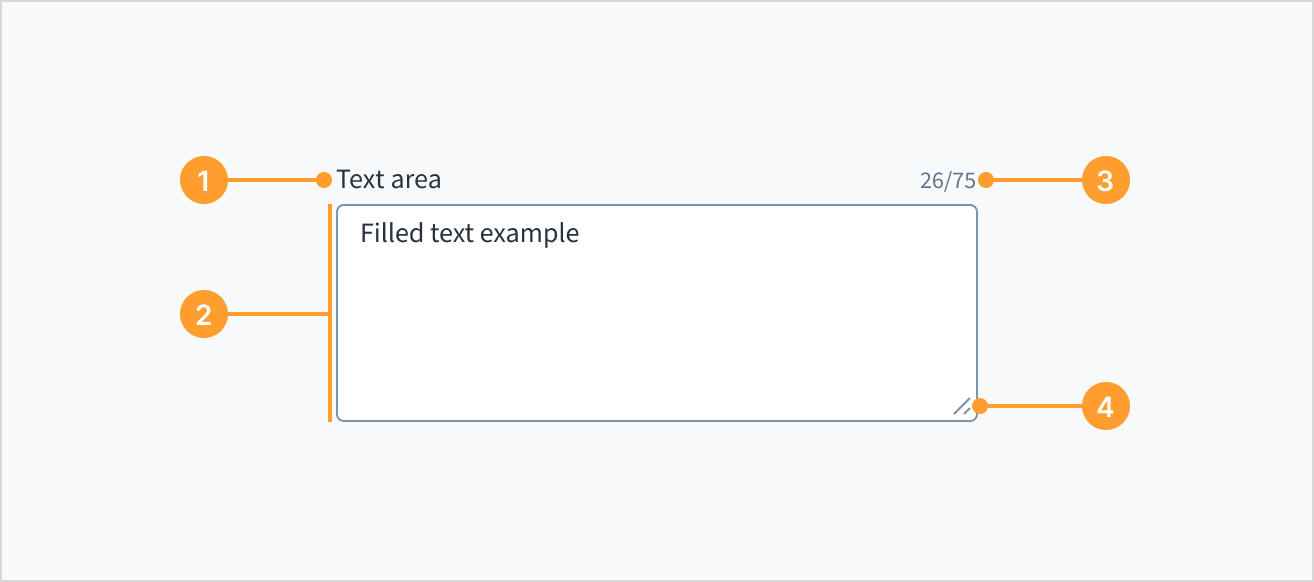
Task: Select the Text area label
Action: [390, 179]
